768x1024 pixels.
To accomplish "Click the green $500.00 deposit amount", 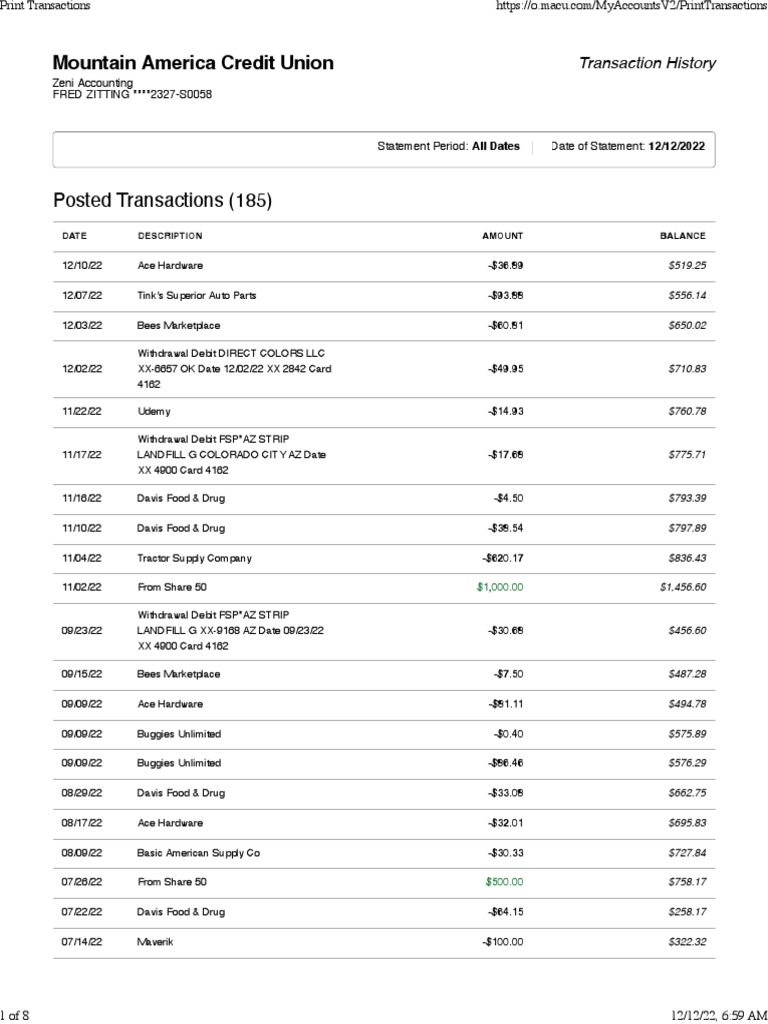I will [504, 882].
